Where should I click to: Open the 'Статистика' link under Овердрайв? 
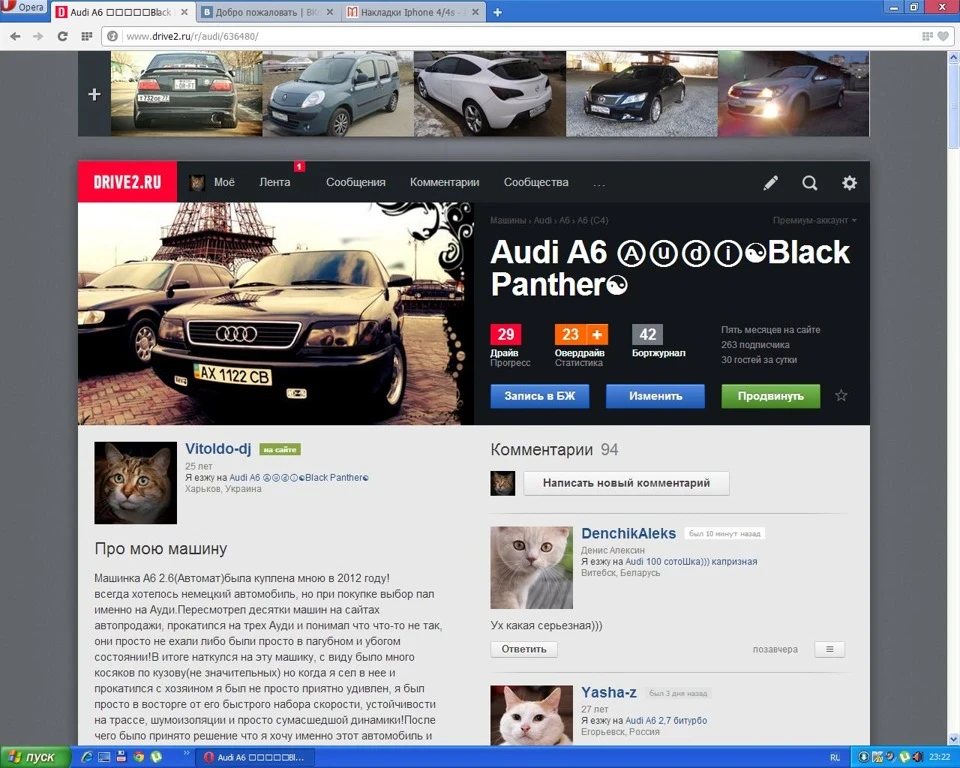click(x=579, y=363)
